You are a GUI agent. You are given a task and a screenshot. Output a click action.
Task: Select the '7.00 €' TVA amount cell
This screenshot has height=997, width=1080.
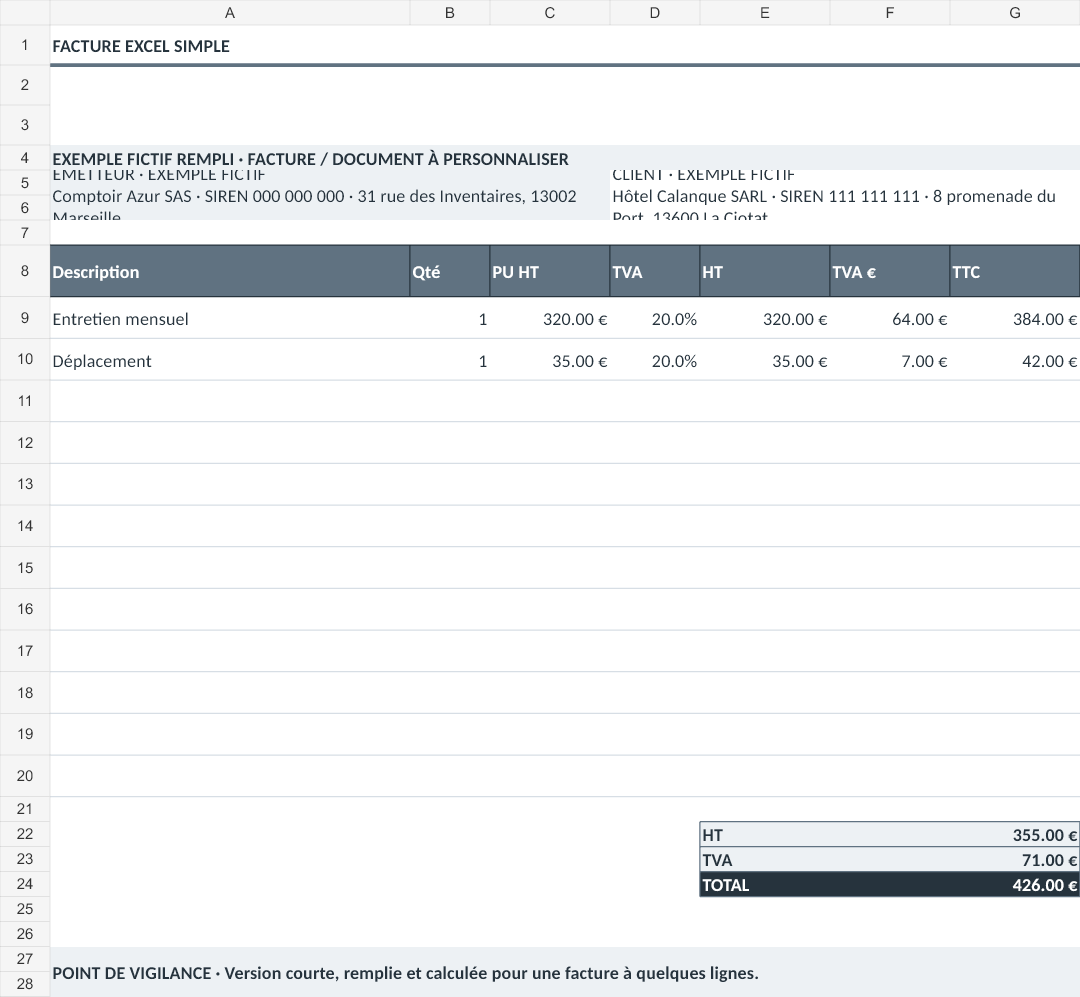coord(890,360)
